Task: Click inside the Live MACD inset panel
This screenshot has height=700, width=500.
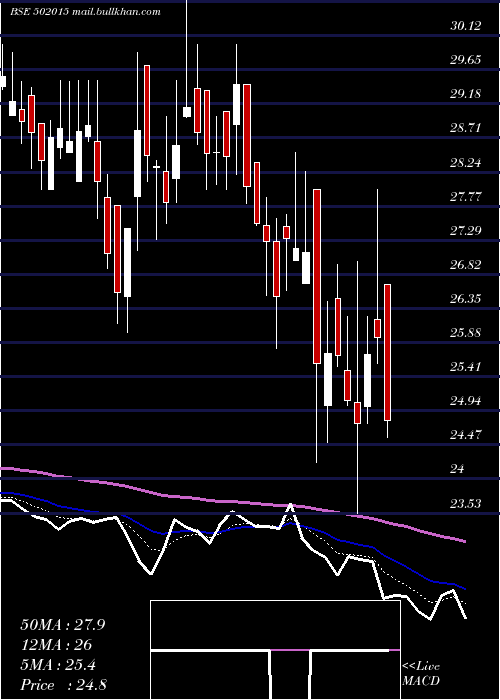Action: 275,650
